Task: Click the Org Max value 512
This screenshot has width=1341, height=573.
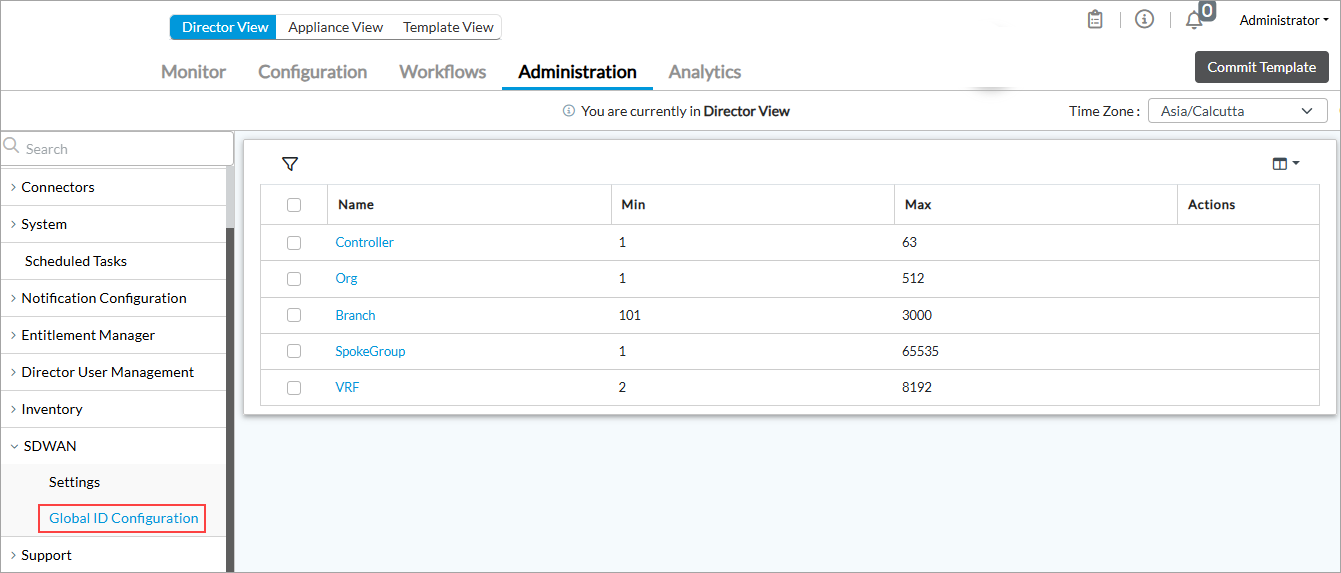Action: click(x=913, y=279)
